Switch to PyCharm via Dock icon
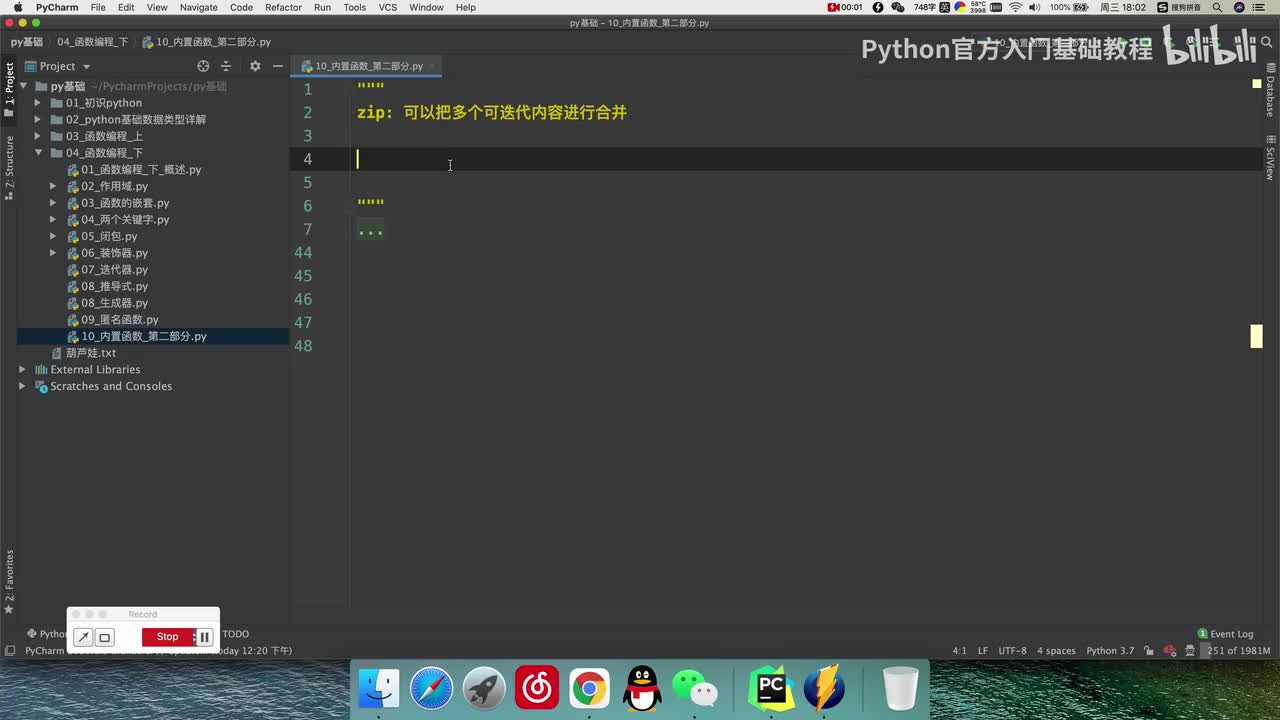 coord(771,689)
